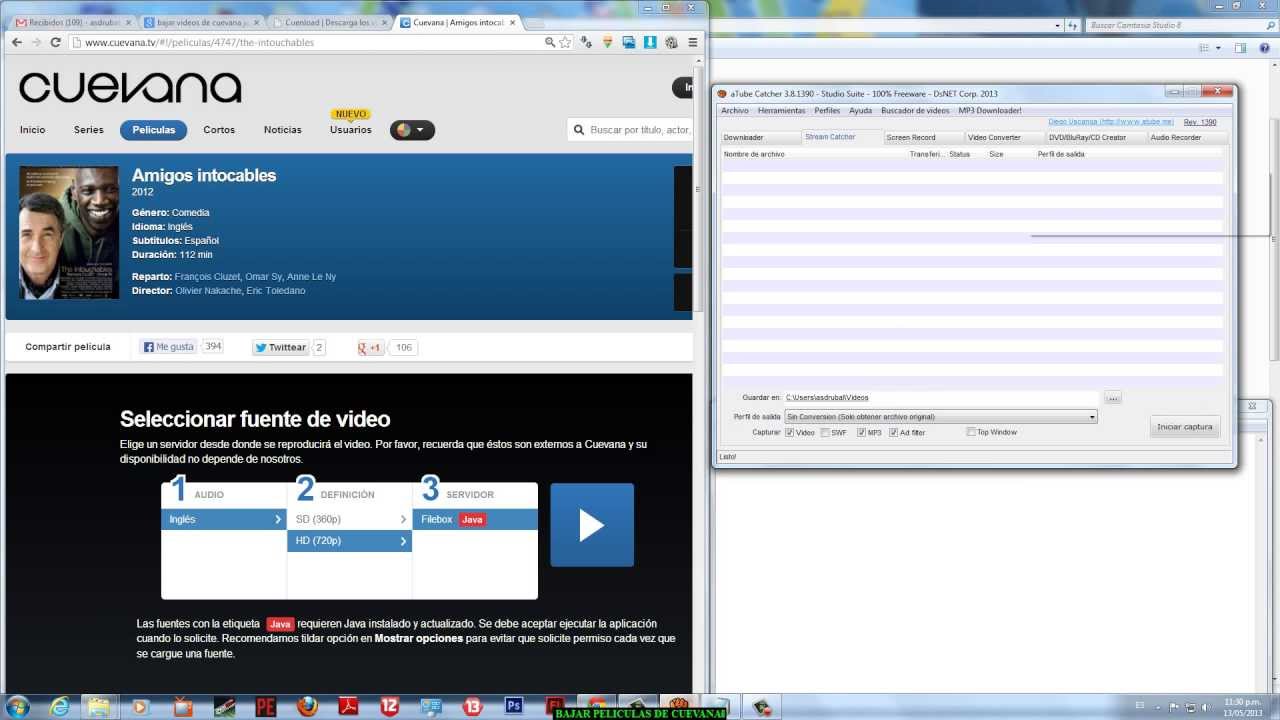Open Ayuda menu in aTube Catcher
Image resolution: width=1280 pixels, height=720 pixels.
860,111
